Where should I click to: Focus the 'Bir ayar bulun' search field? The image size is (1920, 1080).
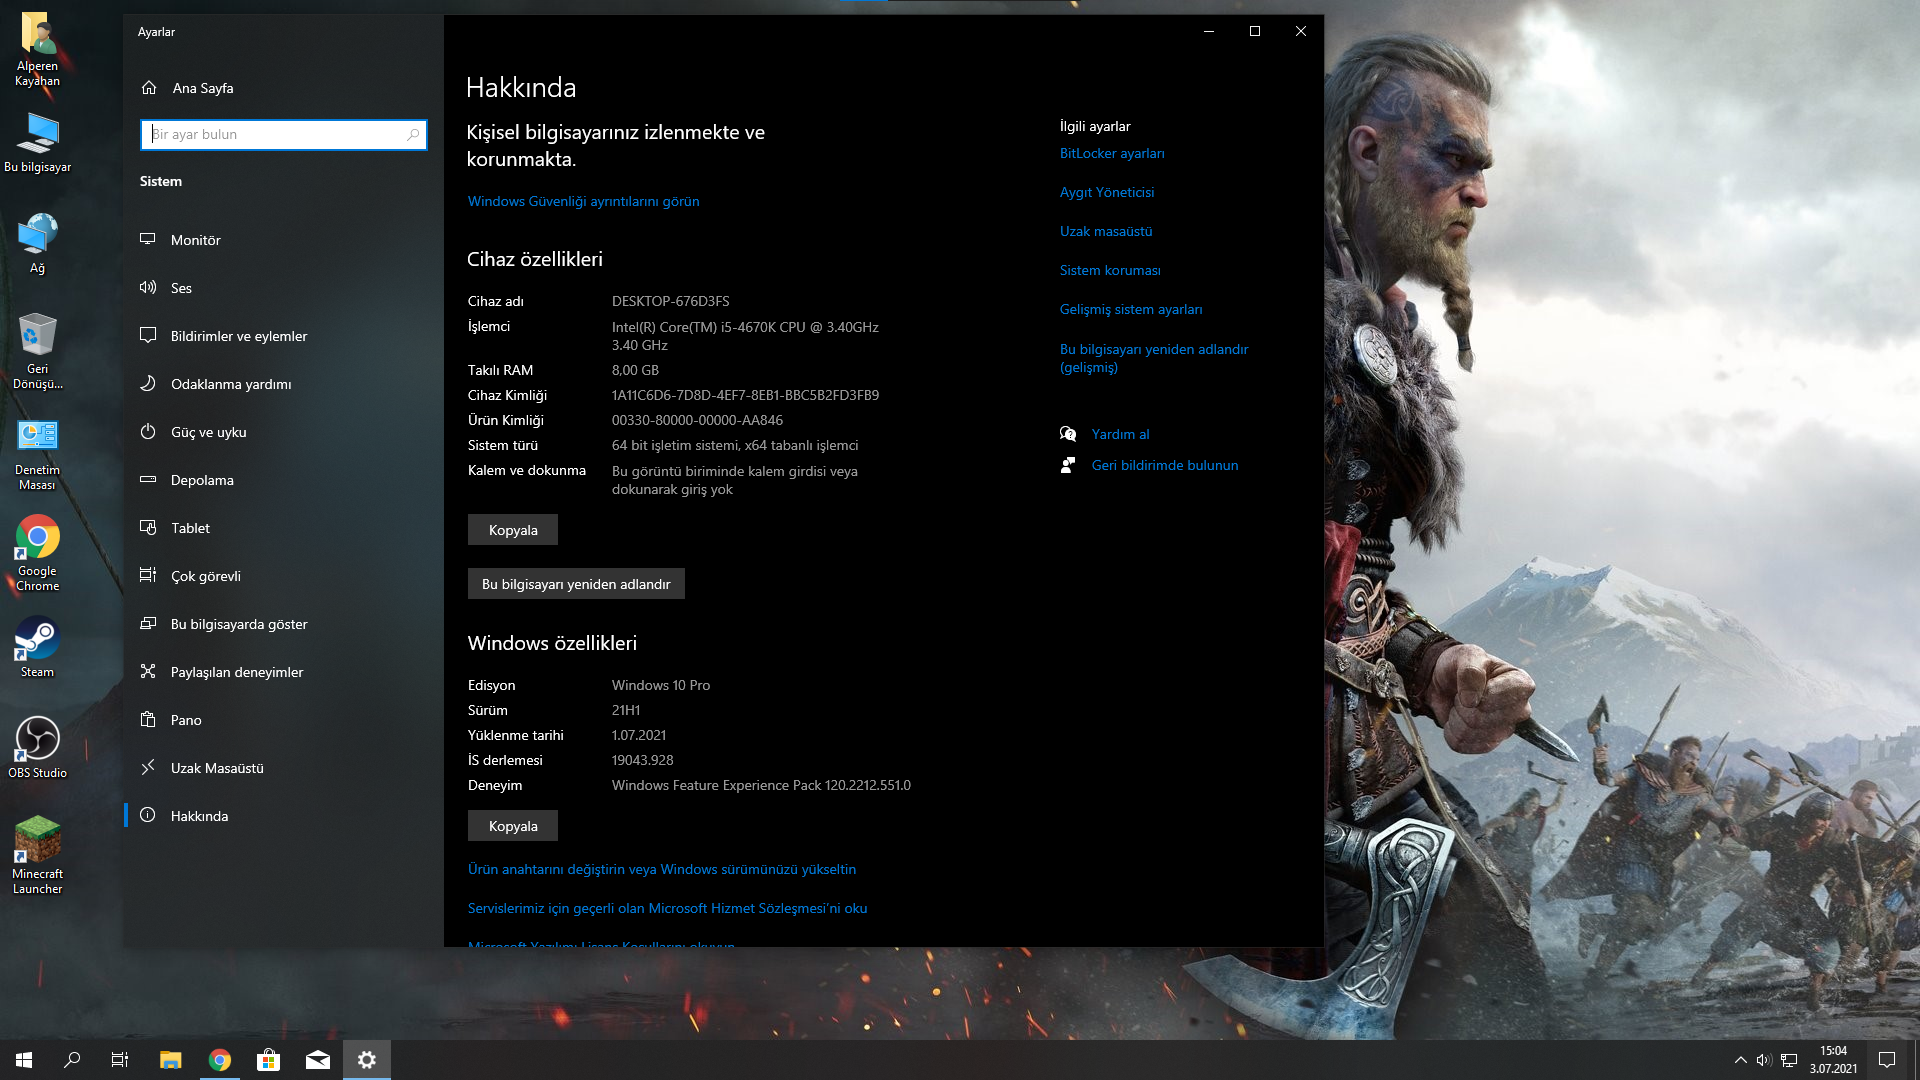270,134
